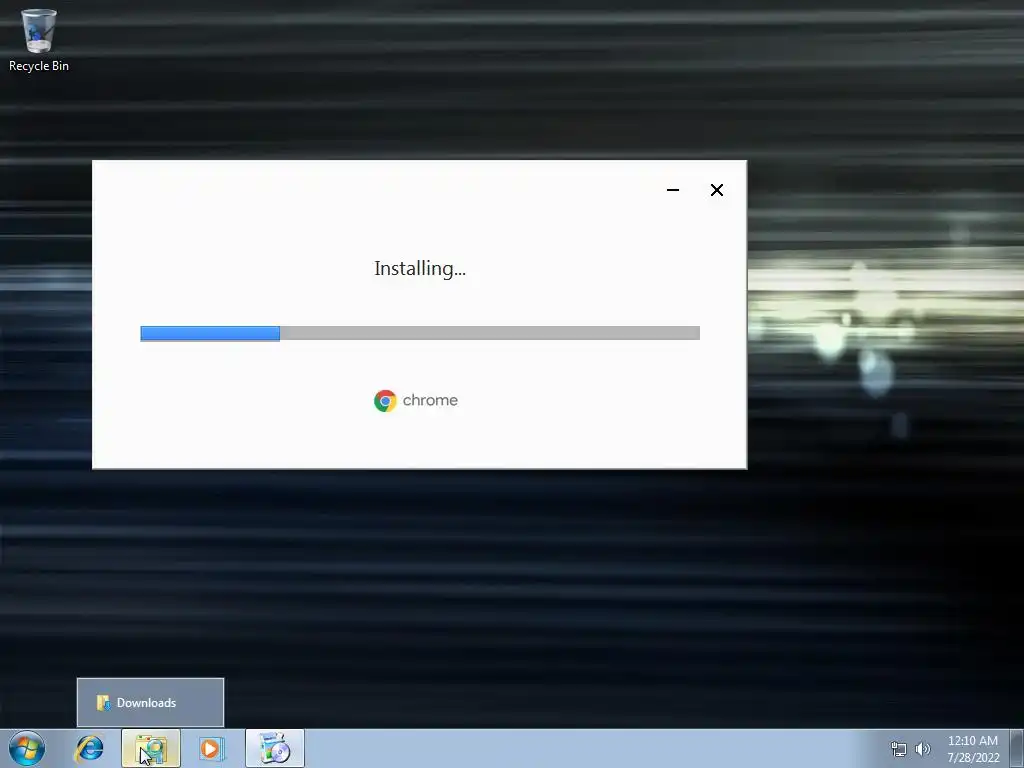The width and height of the screenshot is (1024, 768).
Task: Launch Windows Media Player from taskbar
Action: click(x=211, y=748)
